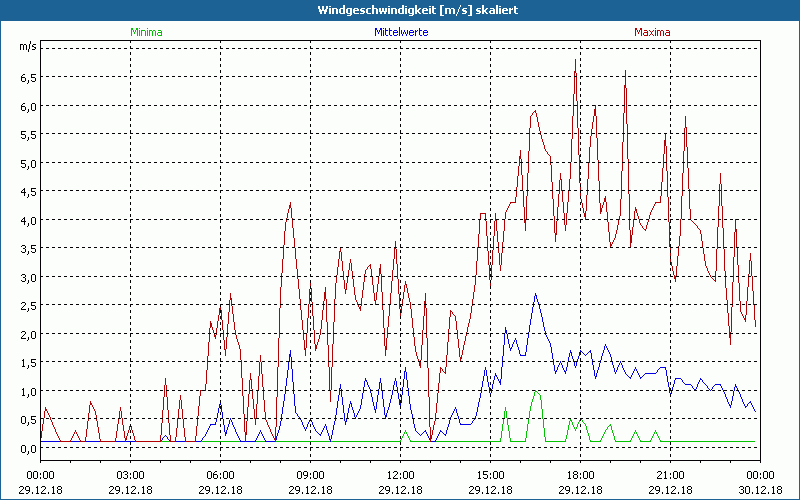800x500 pixels.
Task: Select the 5,0 y-axis value label
Action: tap(27, 163)
